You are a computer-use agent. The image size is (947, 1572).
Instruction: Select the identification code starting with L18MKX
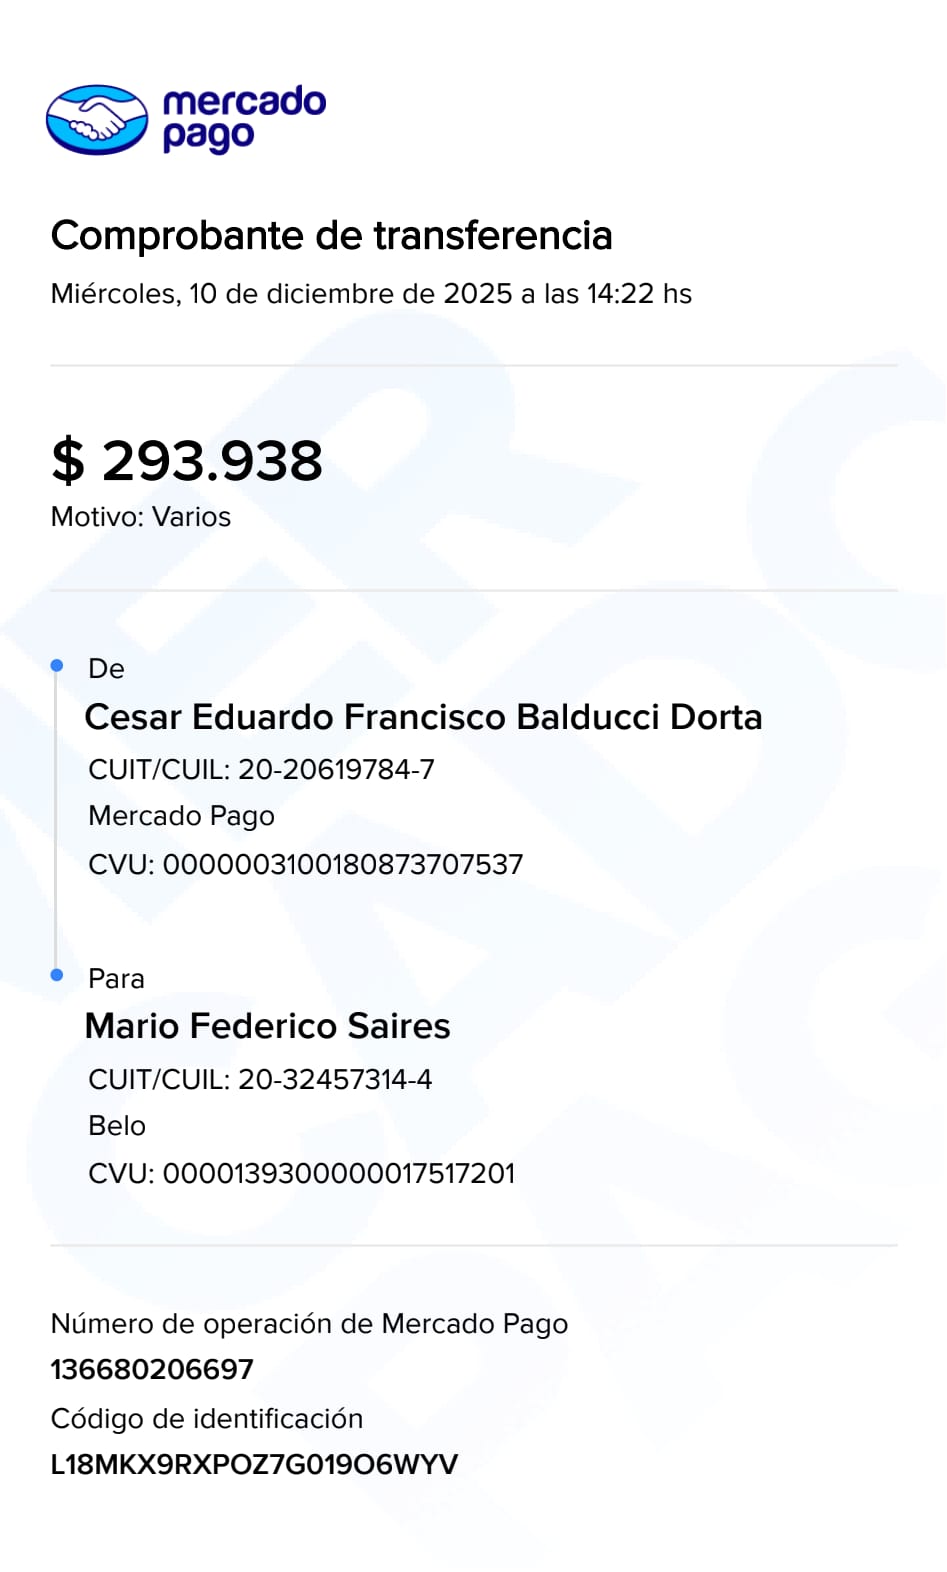click(x=254, y=1464)
